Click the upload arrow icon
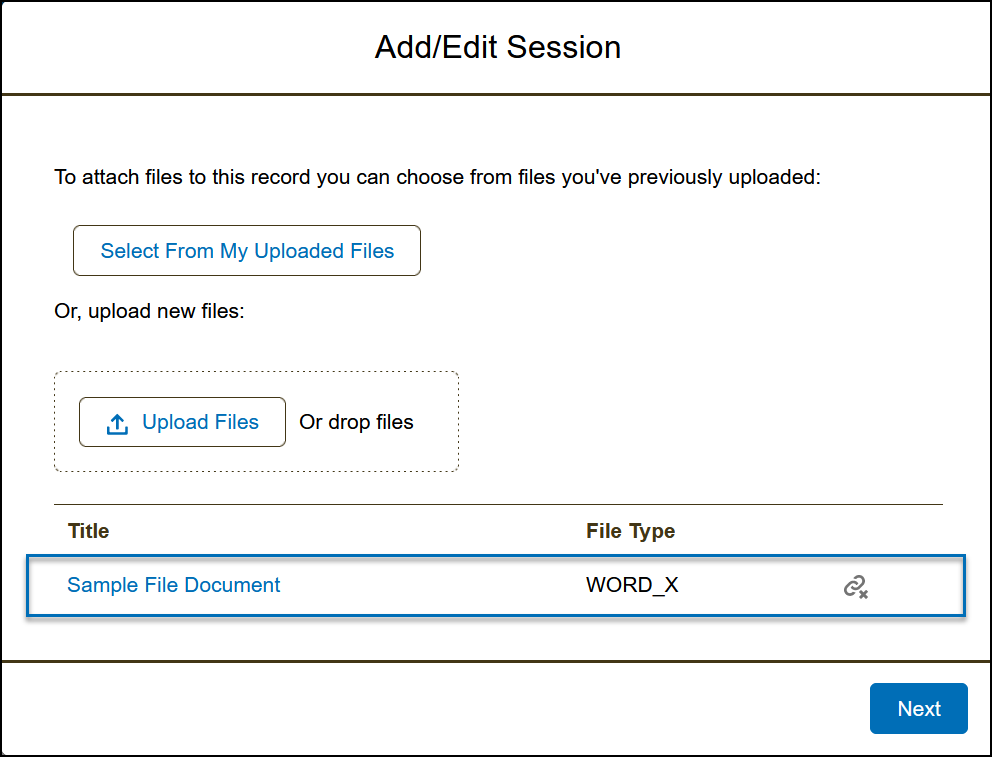992x757 pixels. [117, 424]
